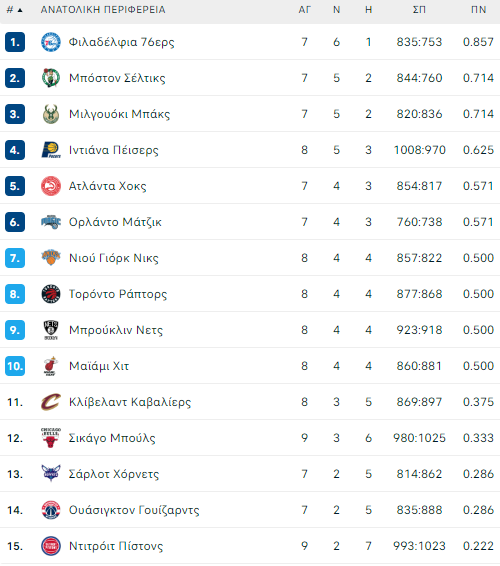Screen dimensions: 500x566
Task: Select the Indiana Pacers logo
Action: [x=51, y=150]
